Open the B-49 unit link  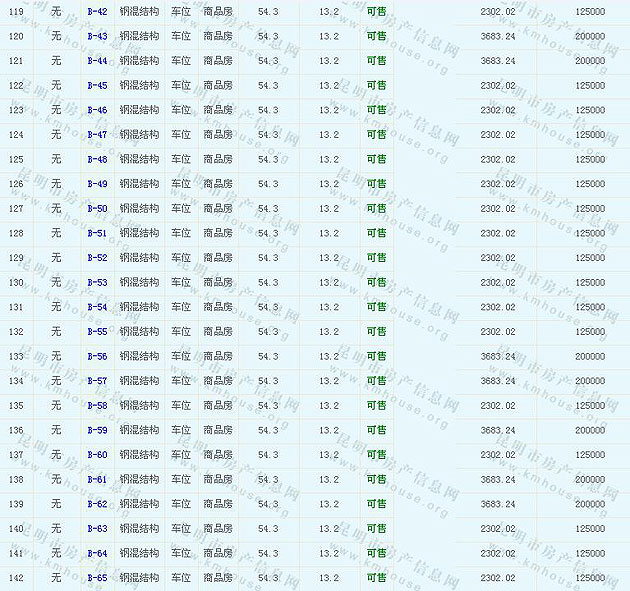[x=97, y=184]
